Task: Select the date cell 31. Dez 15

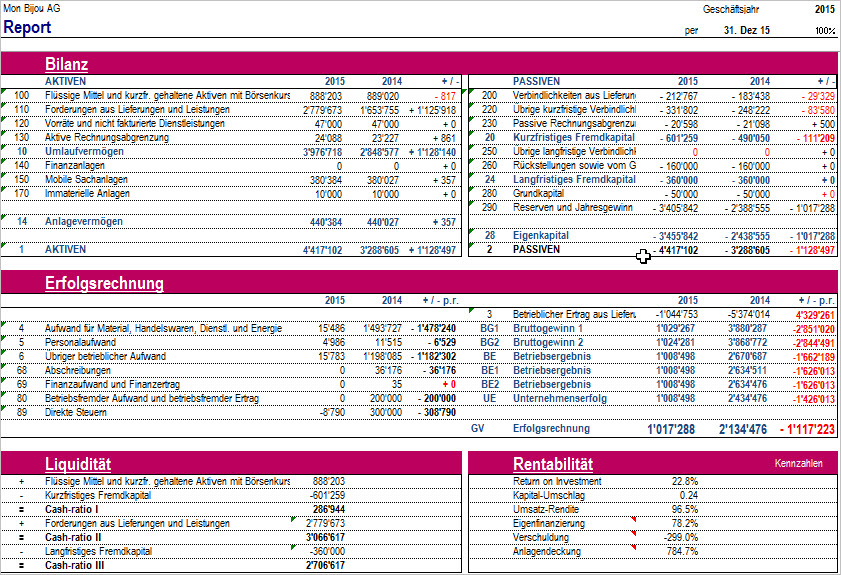Action: pyautogui.click(x=747, y=30)
